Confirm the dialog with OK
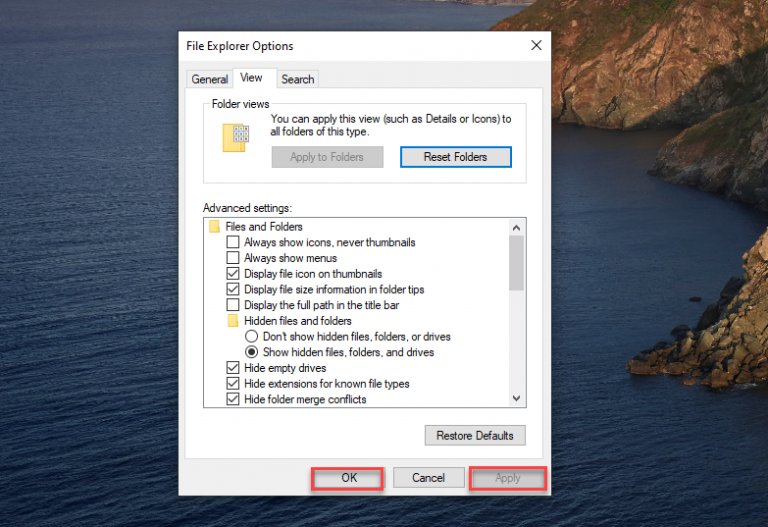 click(x=349, y=478)
